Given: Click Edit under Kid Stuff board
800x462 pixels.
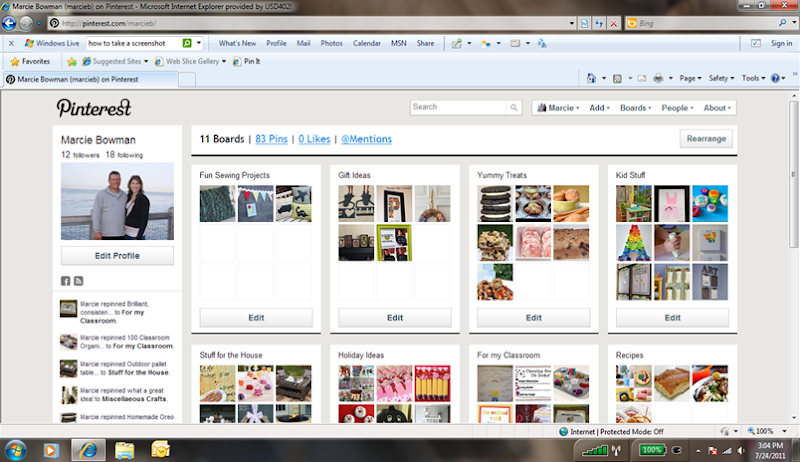Looking at the screenshot, I should pyautogui.click(x=672, y=318).
